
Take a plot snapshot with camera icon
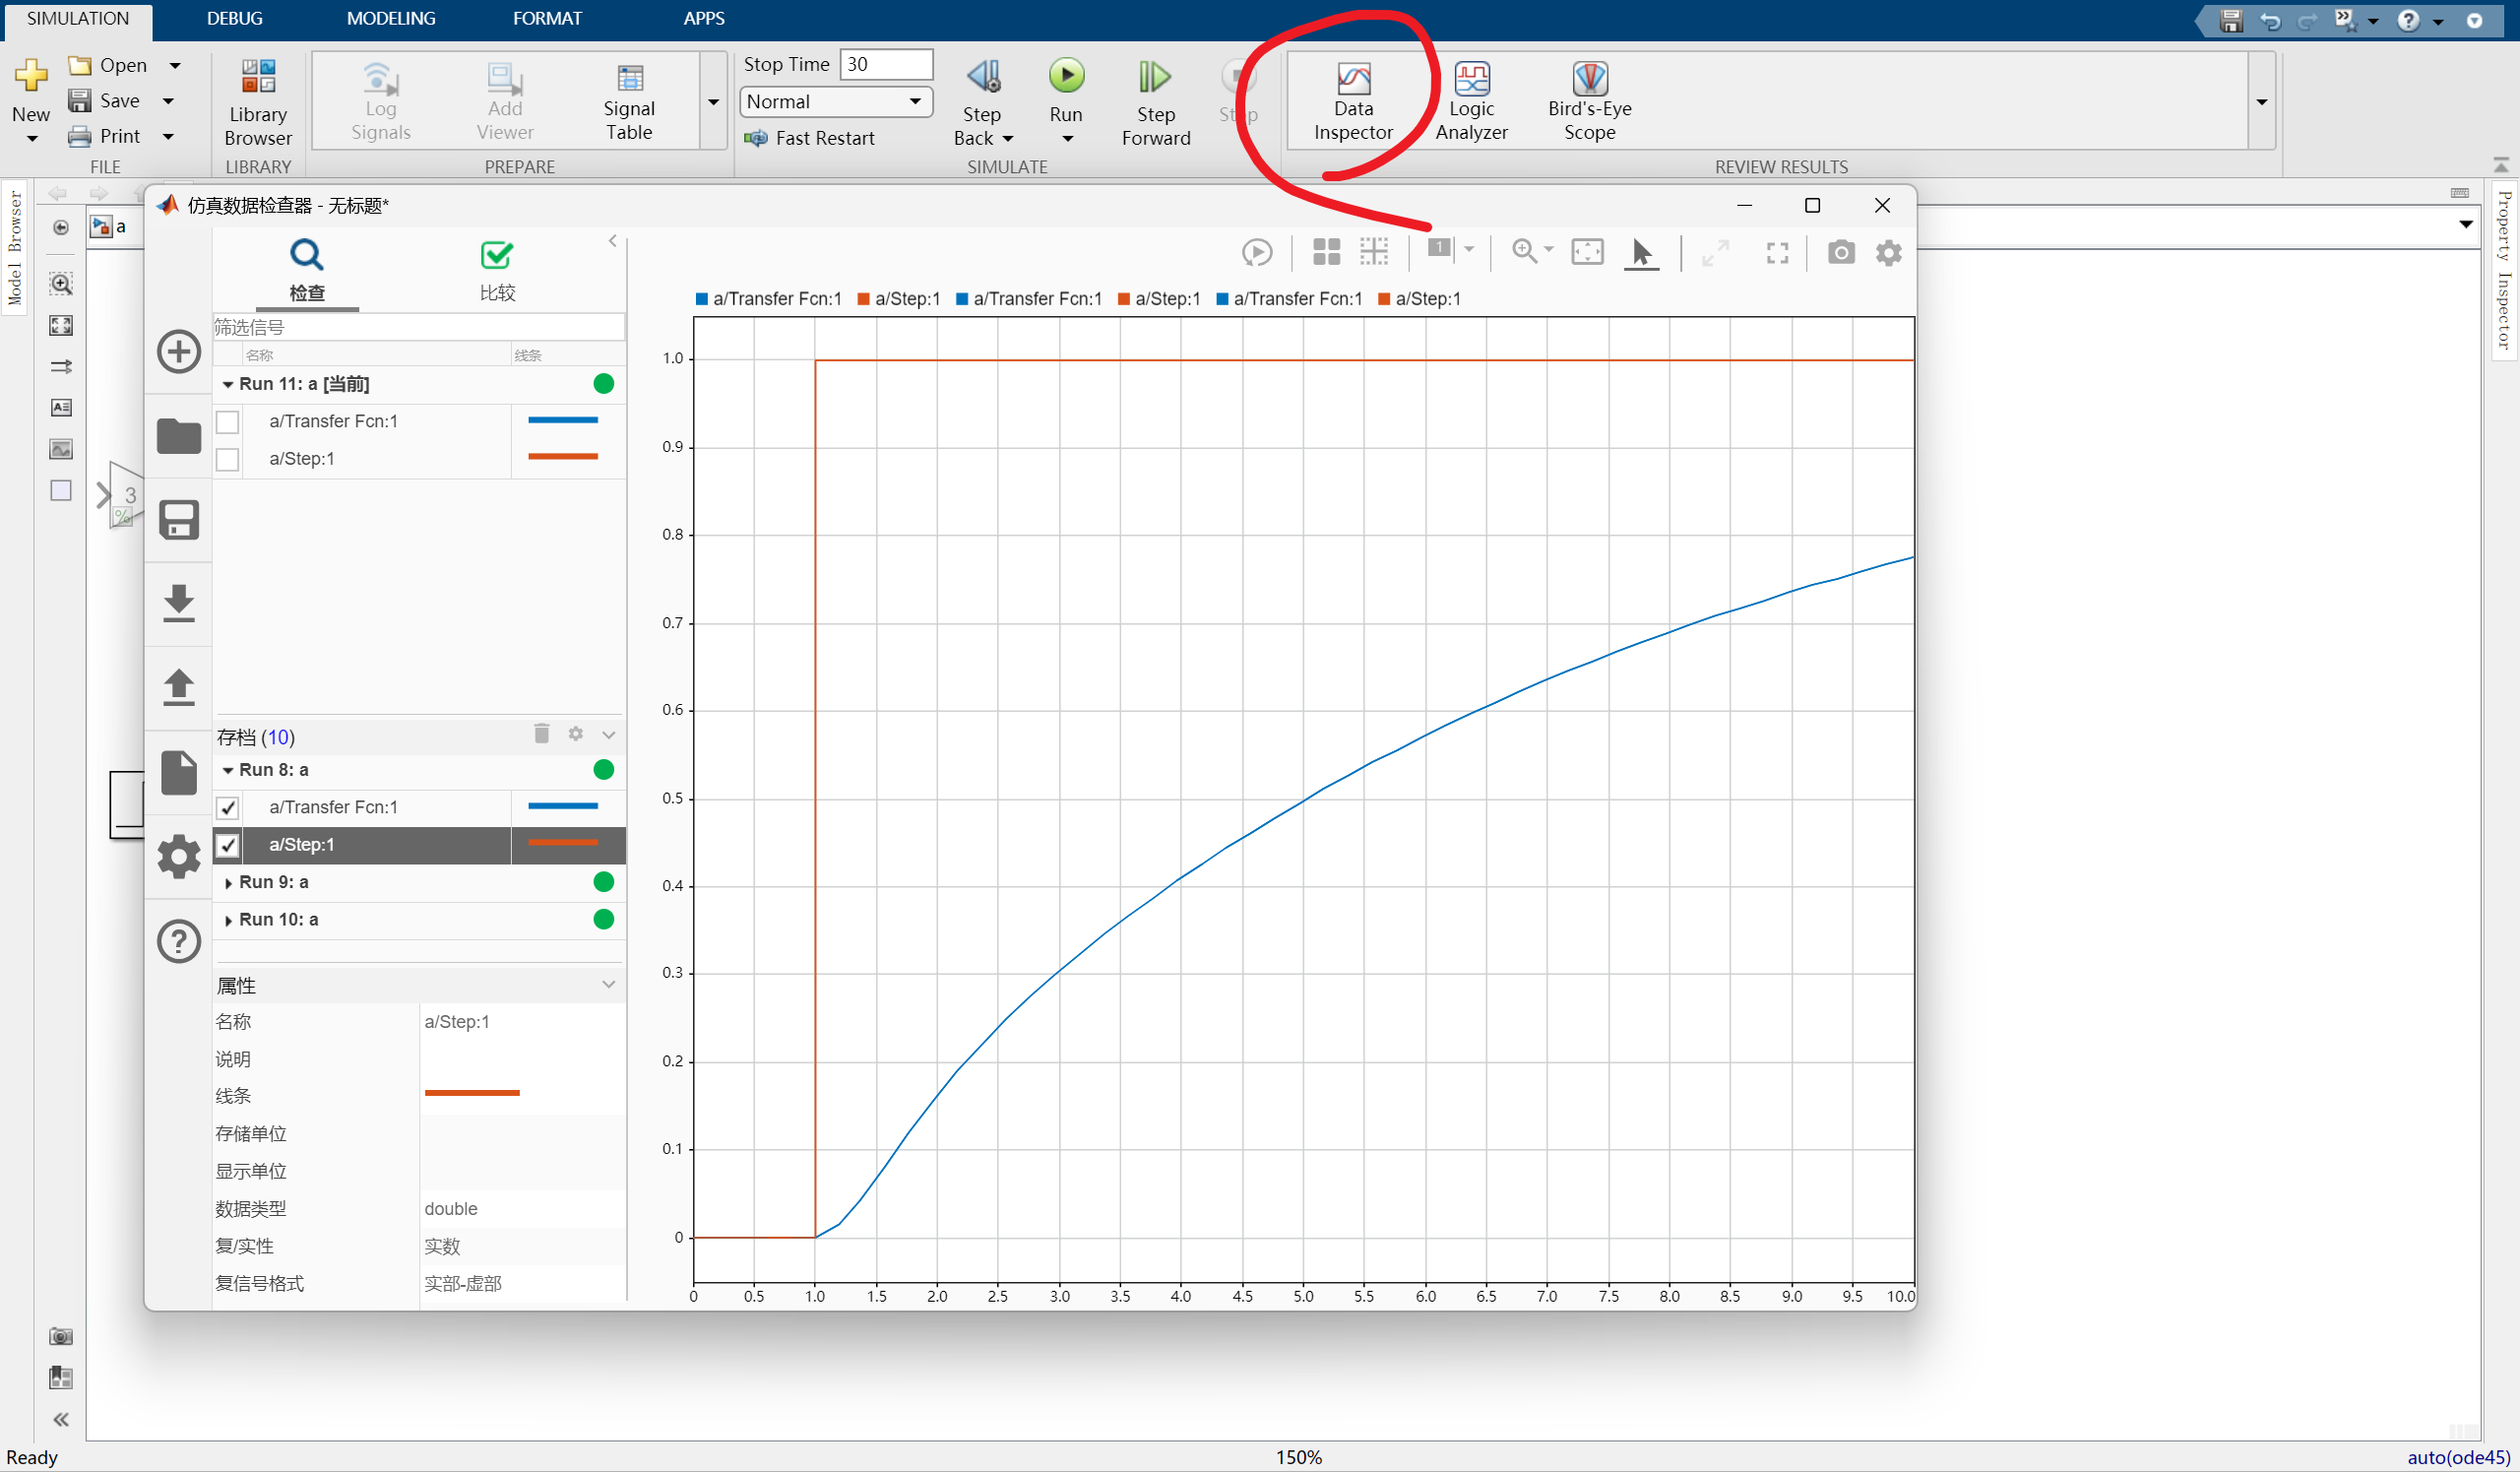1841,252
